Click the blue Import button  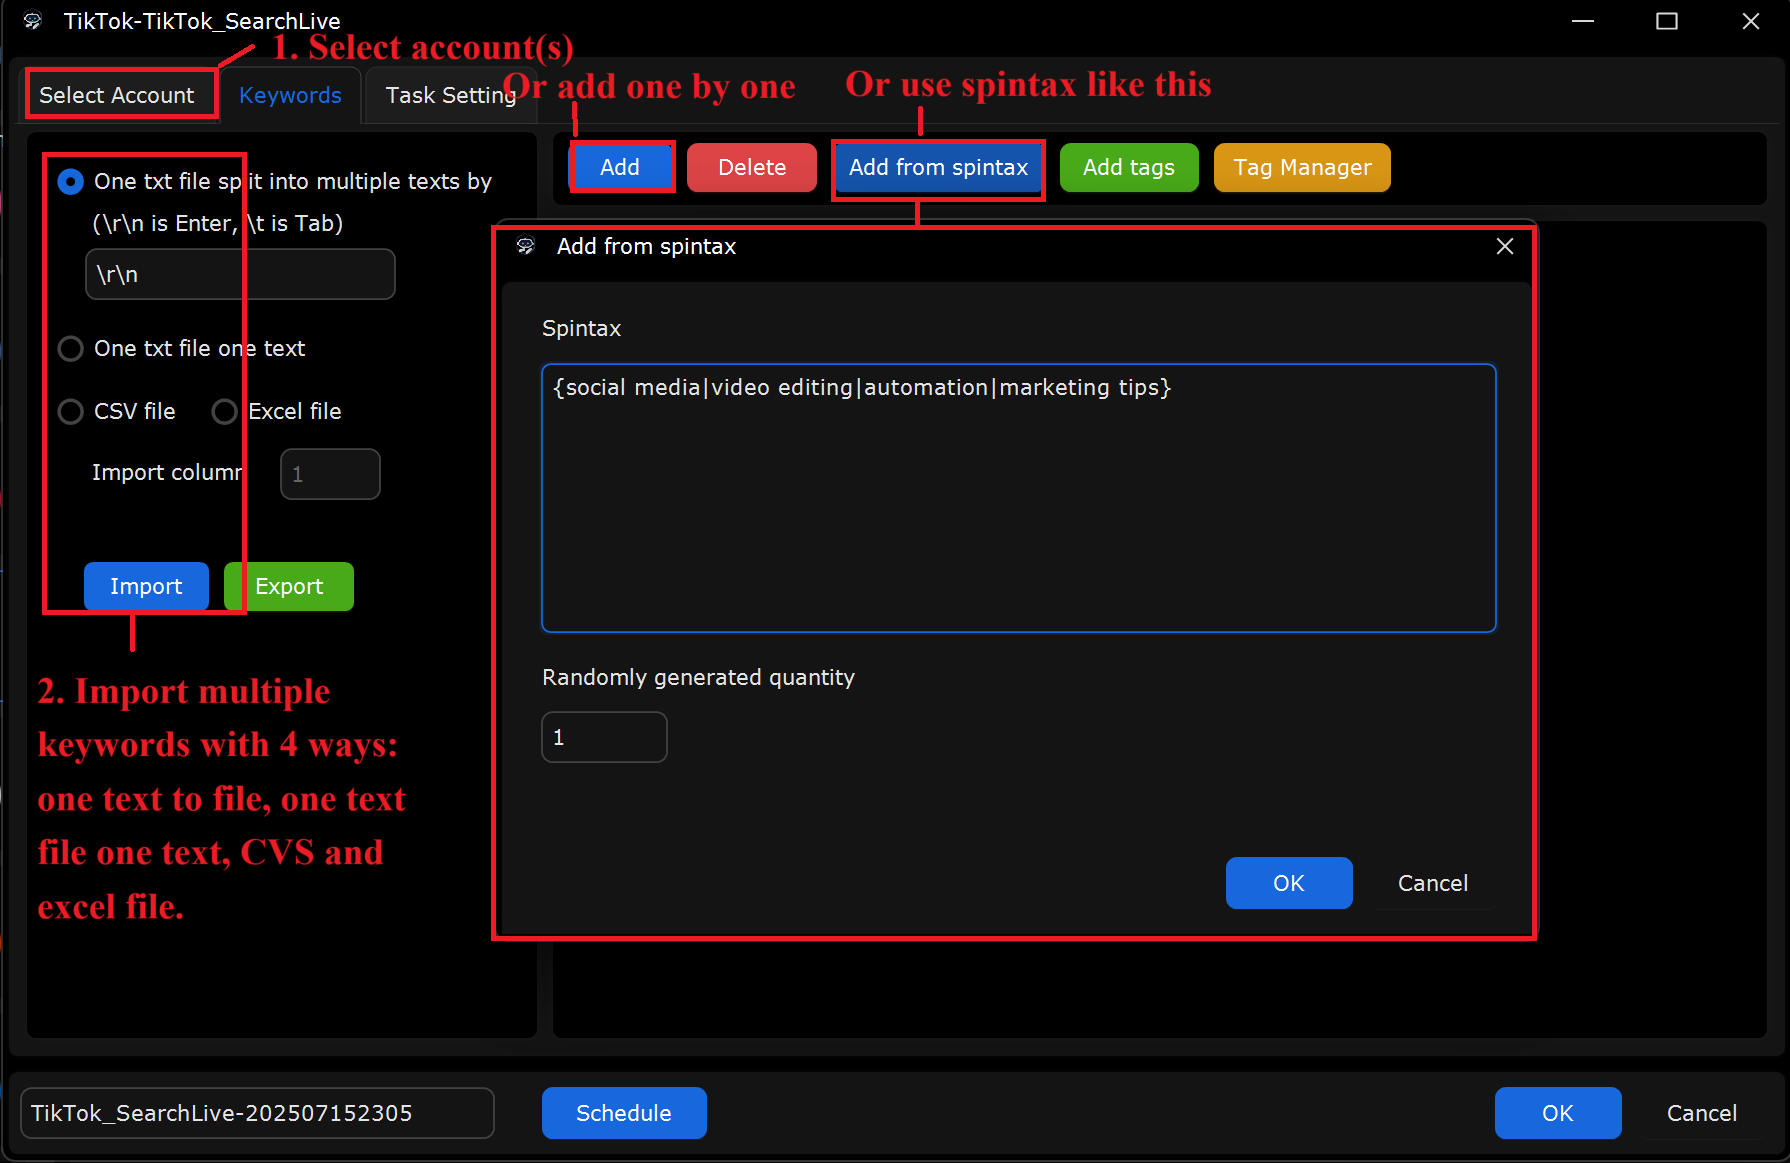pyautogui.click(x=146, y=586)
